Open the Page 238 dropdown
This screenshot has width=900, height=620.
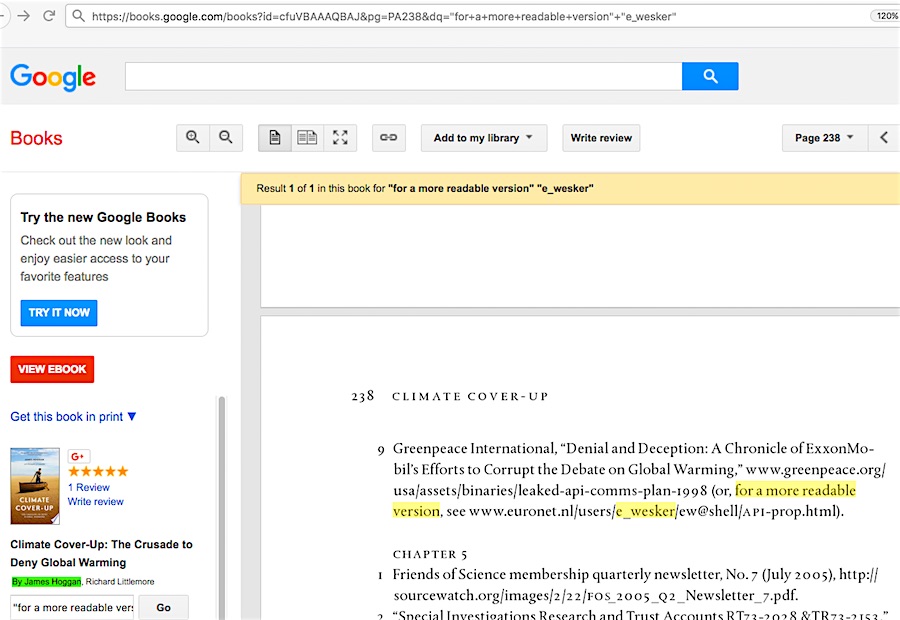(824, 138)
